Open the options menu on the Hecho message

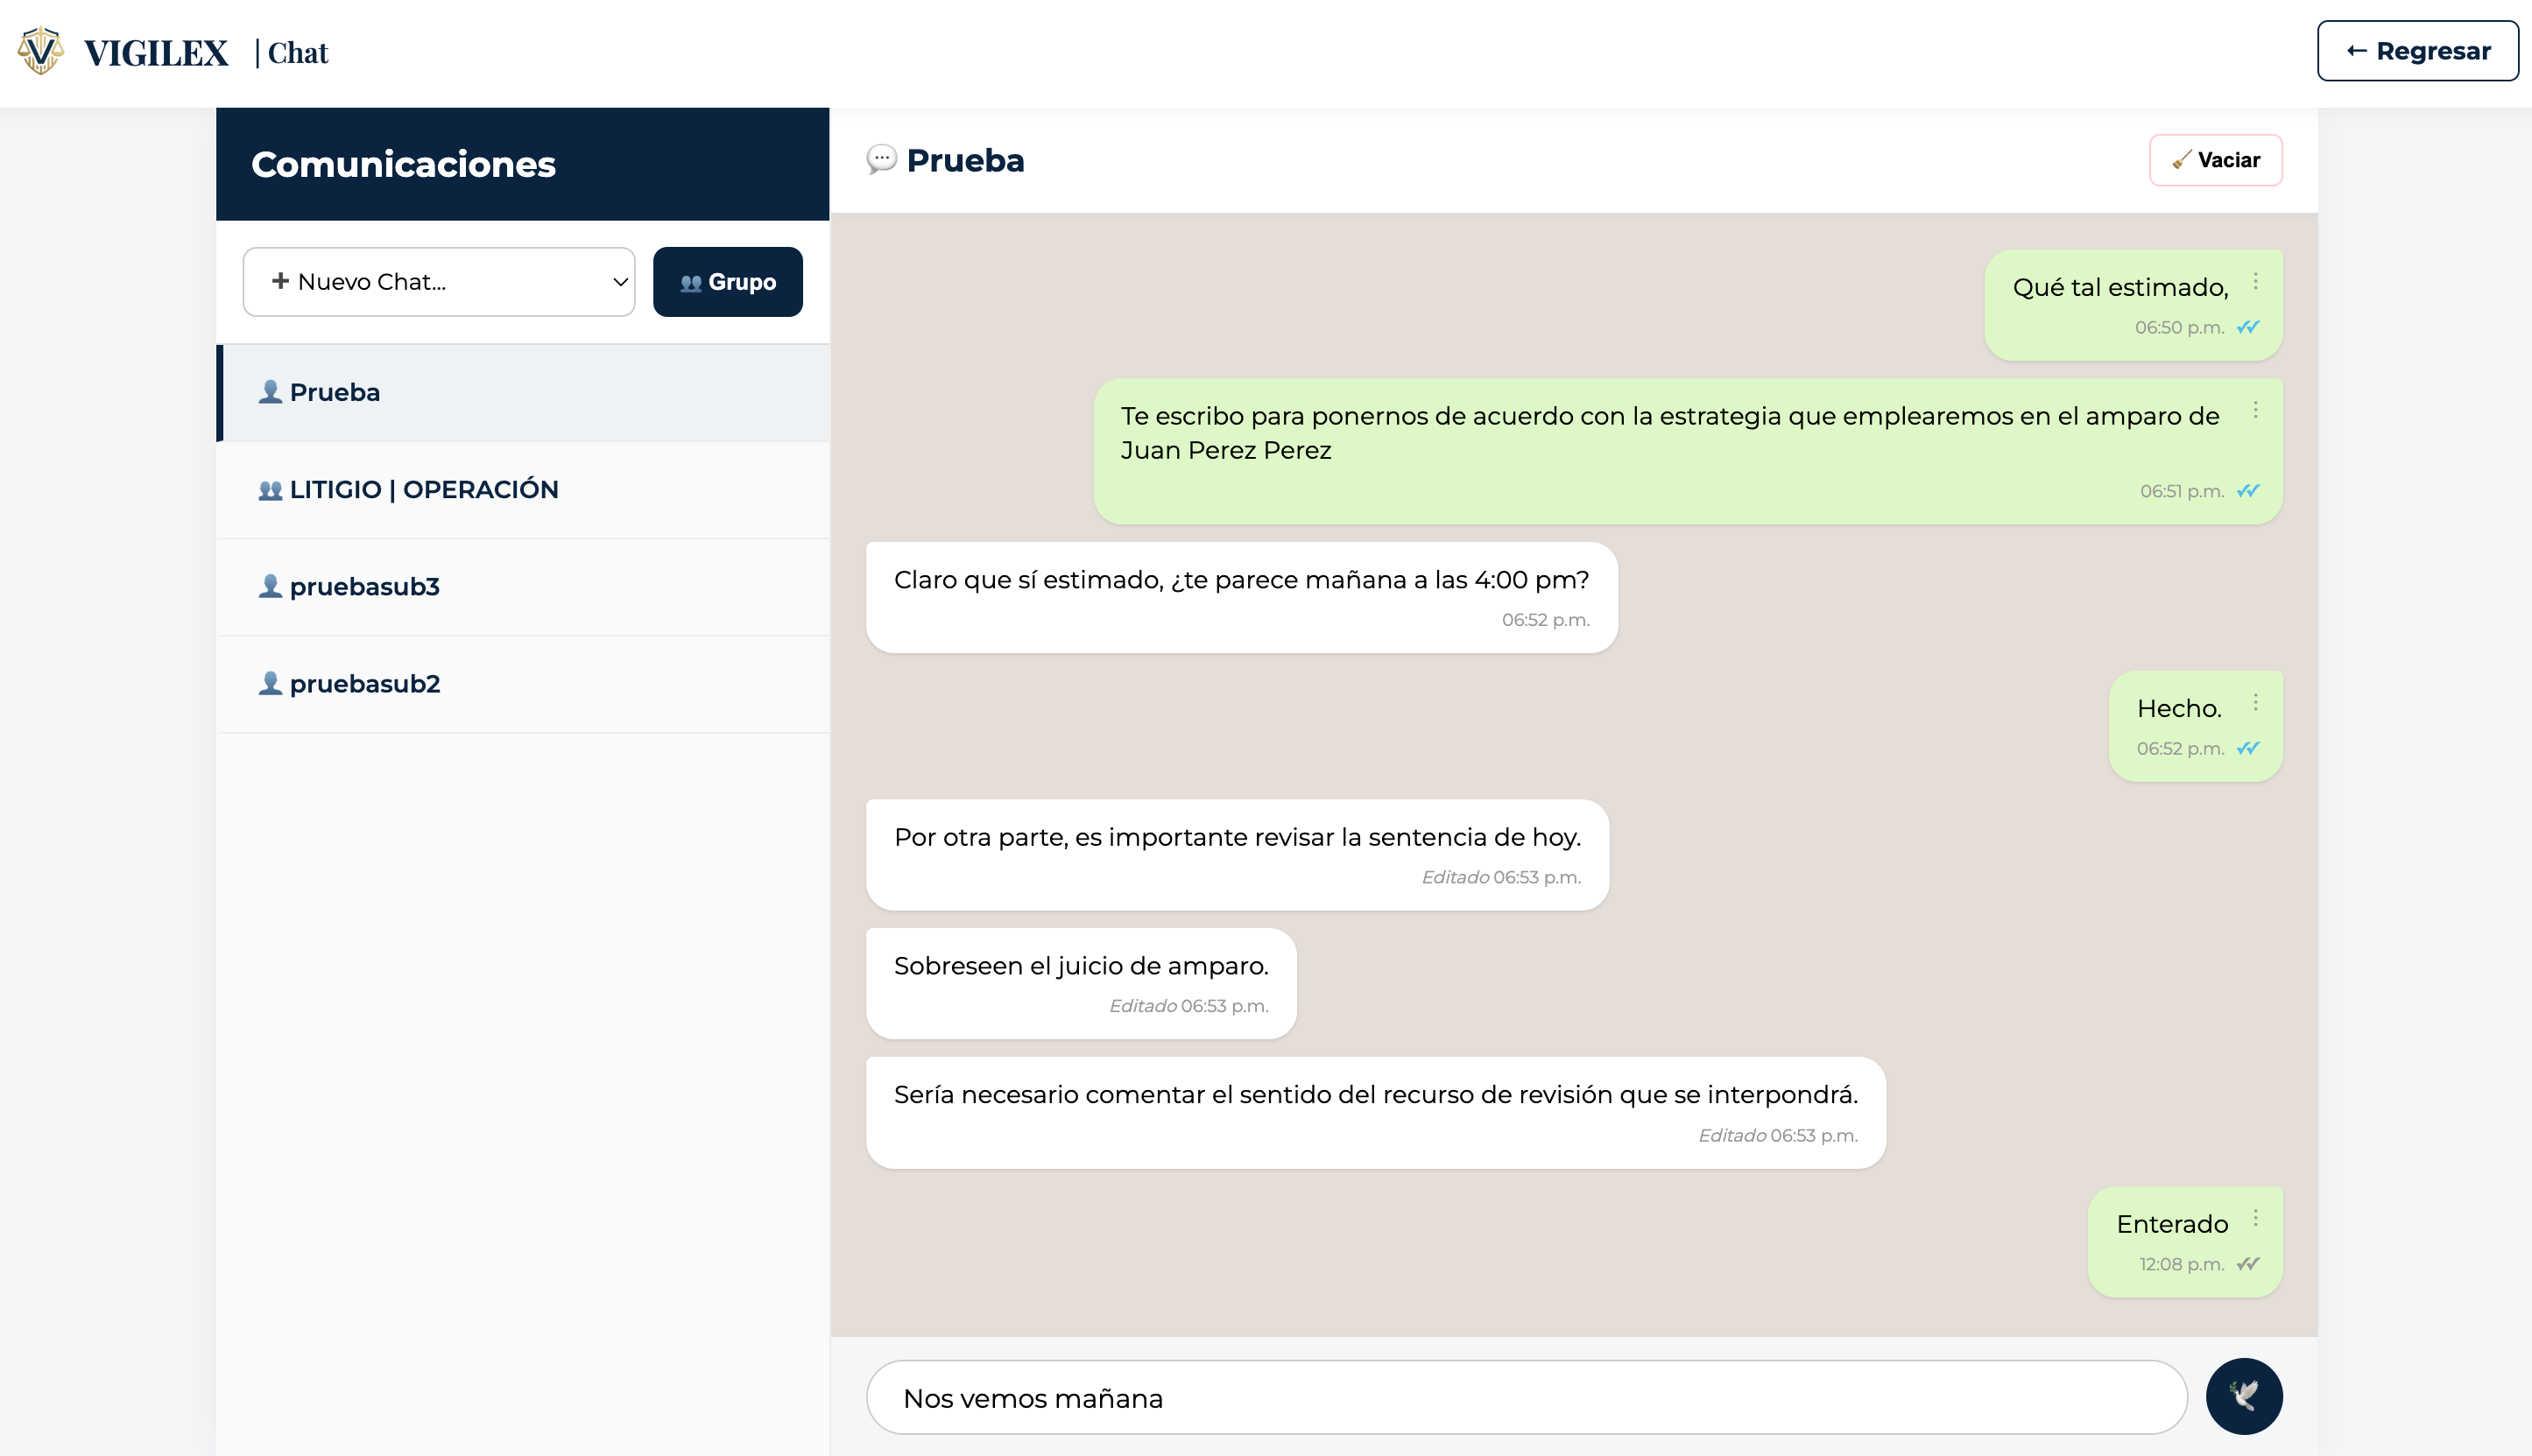point(2256,704)
